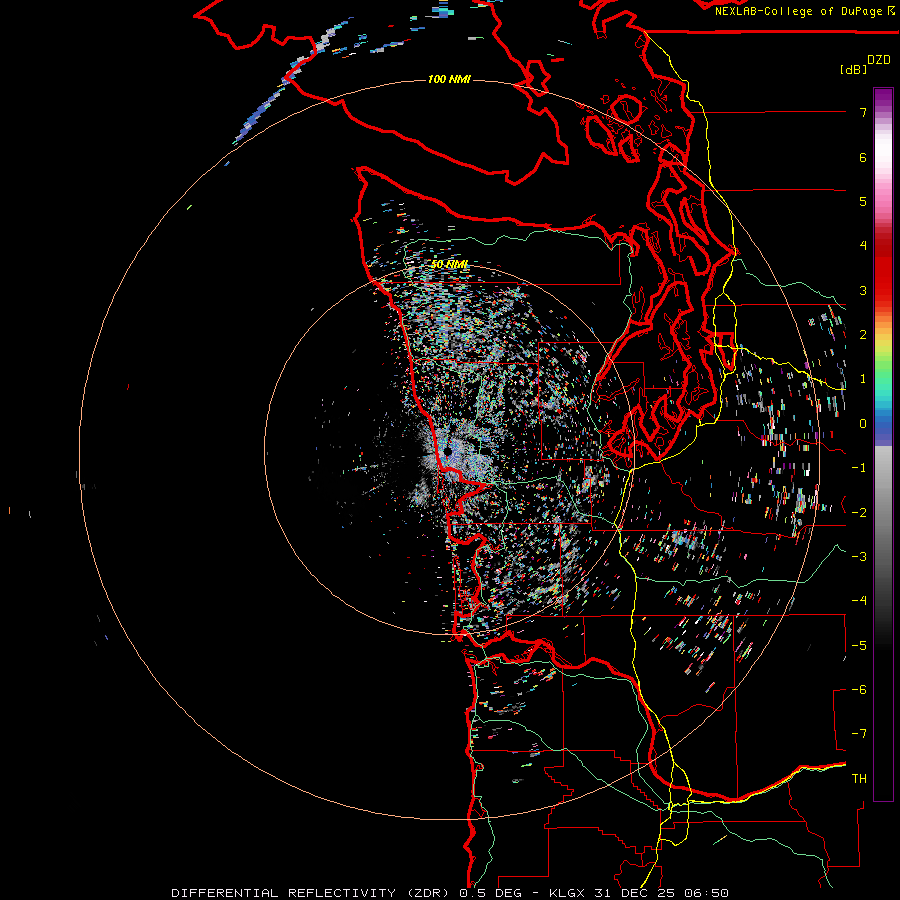Click the 100 NMI range ring label
This screenshot has height=900, width=900.
[449, 79]
